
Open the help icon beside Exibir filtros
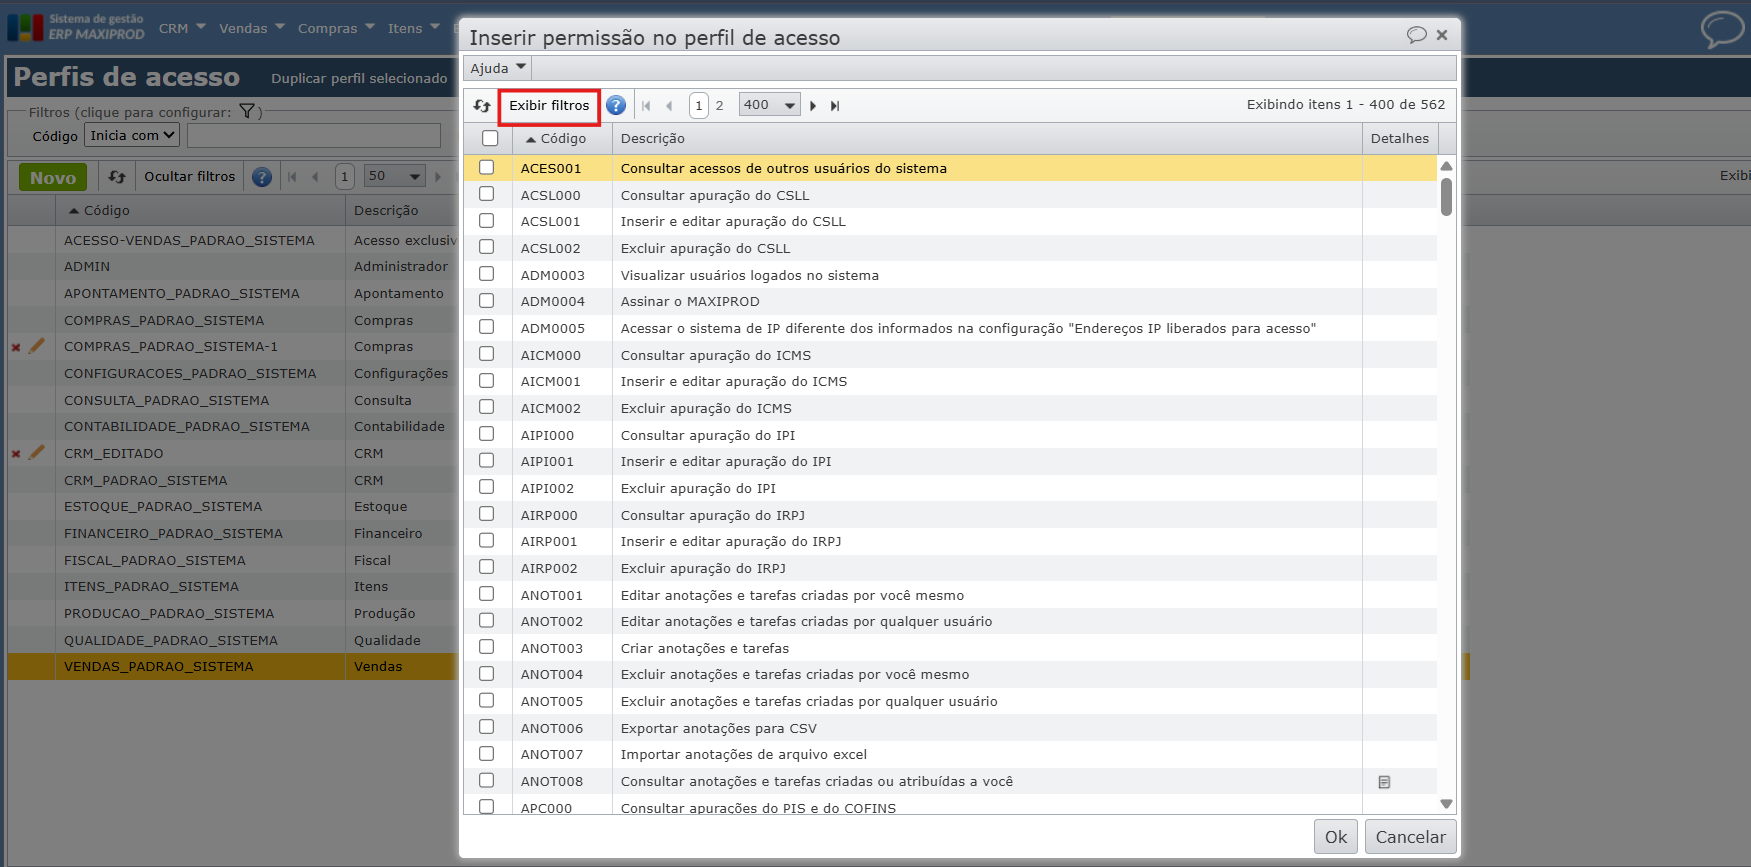coord(616,105)
